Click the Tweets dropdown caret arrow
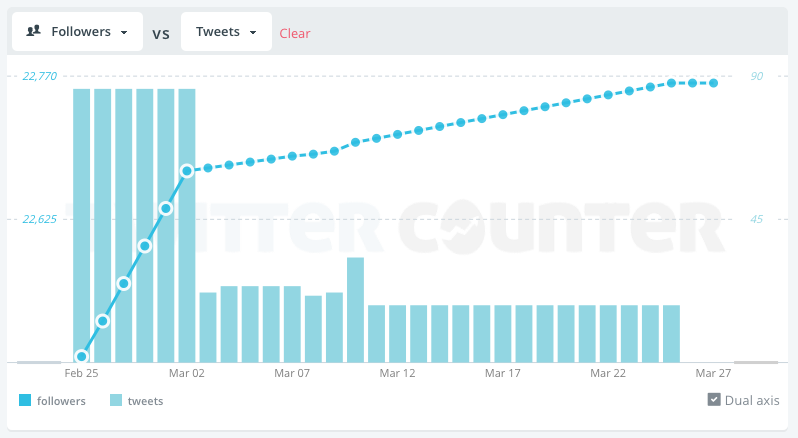798x438 pixels. point(254,33)
